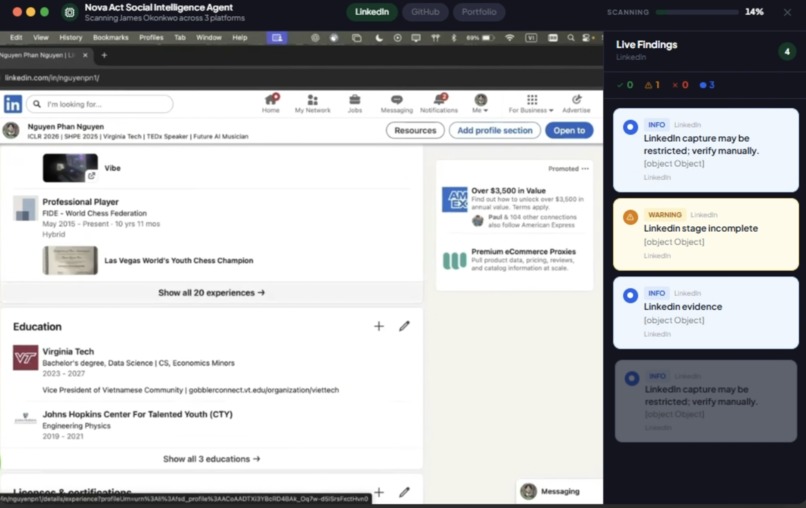Click the display mirroring icon in menu bar
The height and width of the screenshot is (508, 806).
[416, 38]
